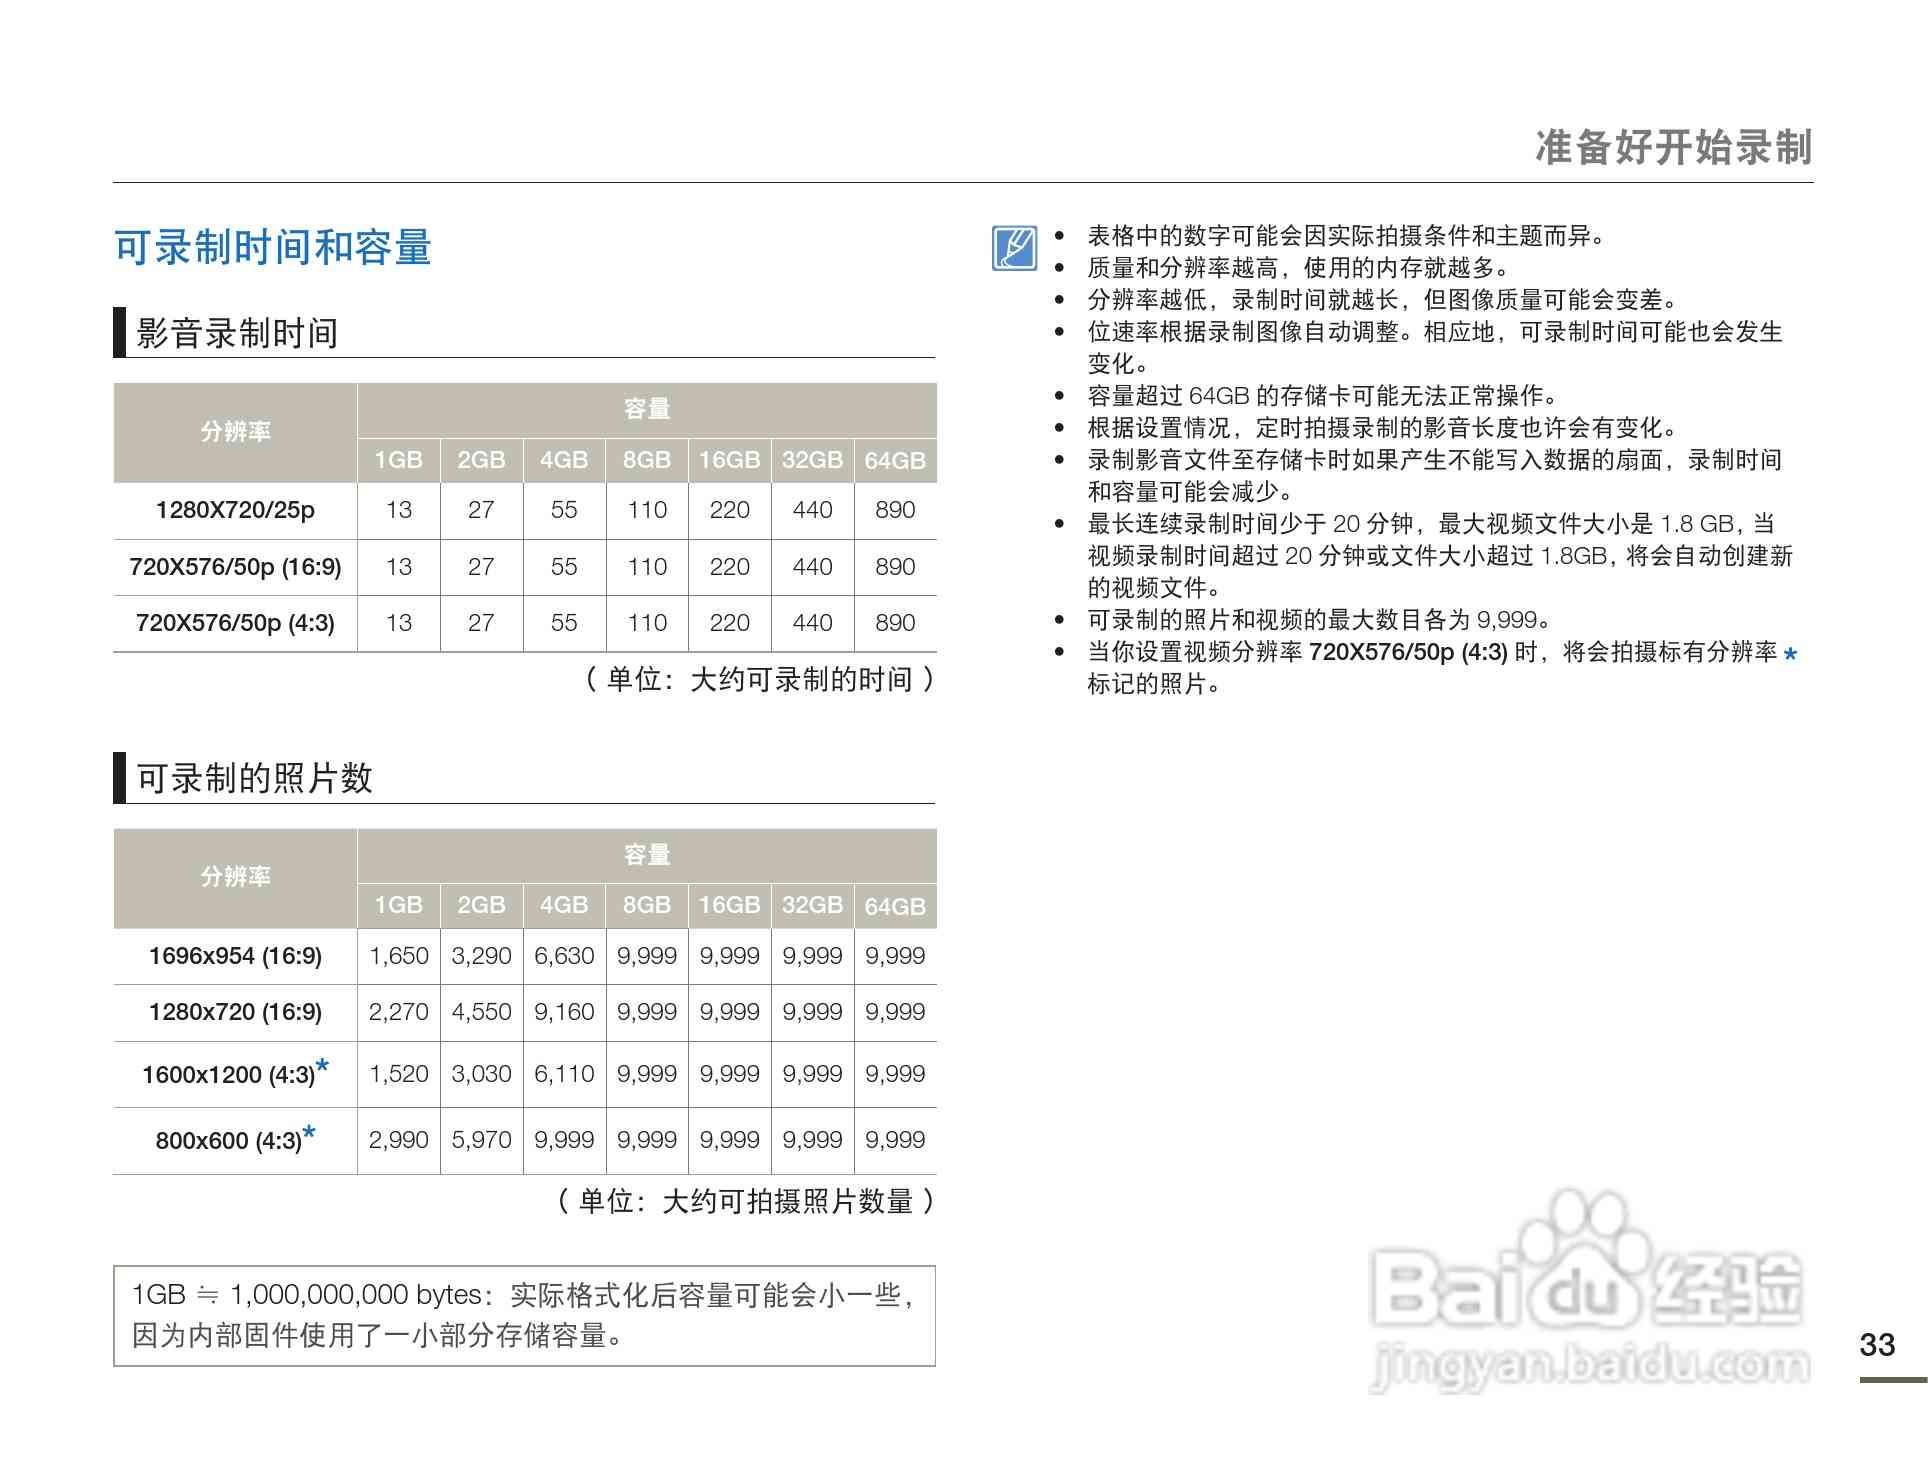Select the row label 1696x954 (16:9)
Viewport: 1928px width, 1474px height.
point(235,956)
